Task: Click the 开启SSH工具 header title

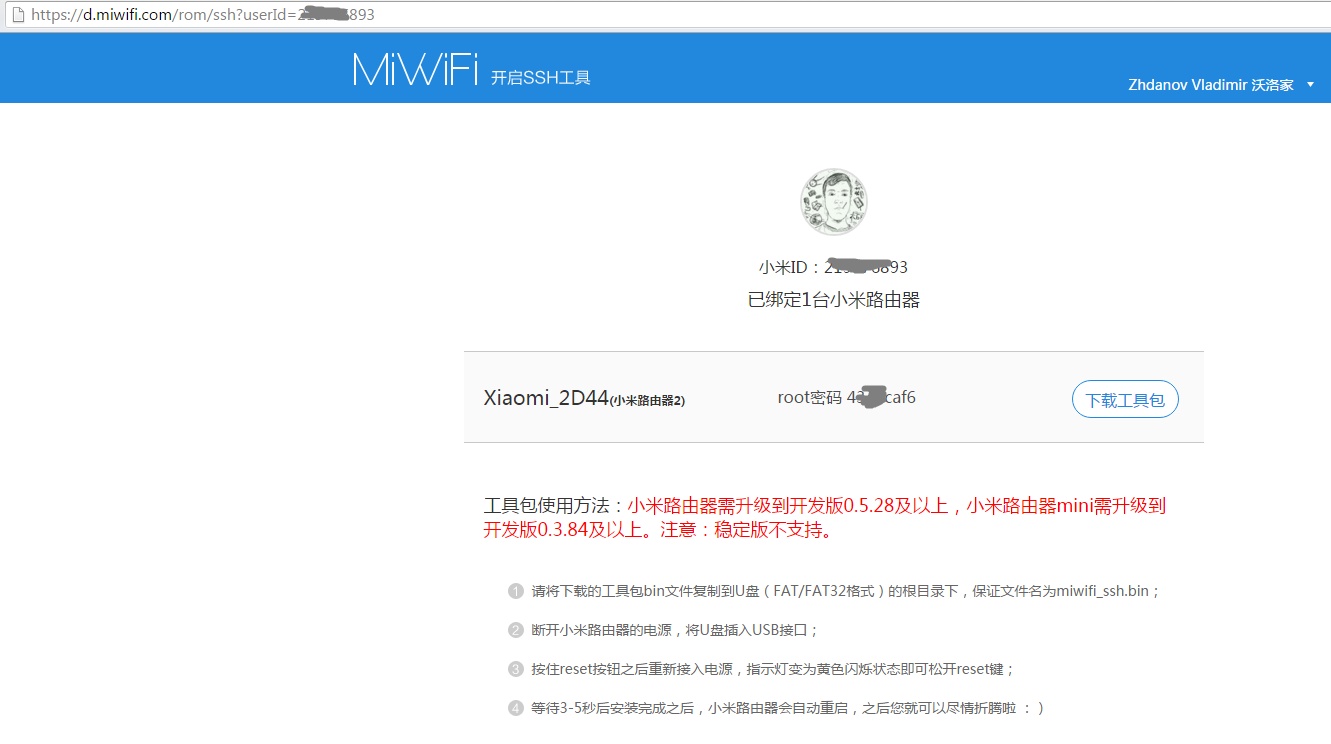Action: tap(541, 77)
